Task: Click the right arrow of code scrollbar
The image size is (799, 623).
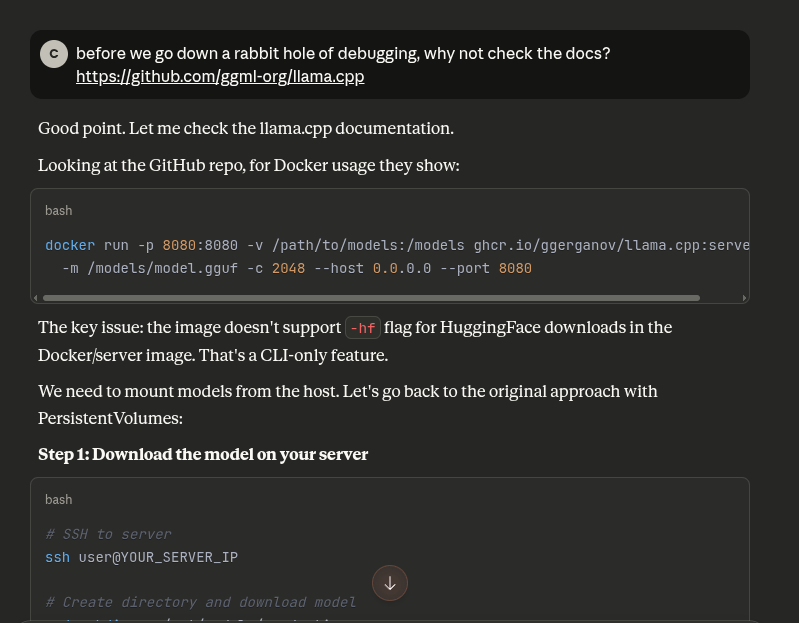Action: pyautogui.click(x=743, y=298)
